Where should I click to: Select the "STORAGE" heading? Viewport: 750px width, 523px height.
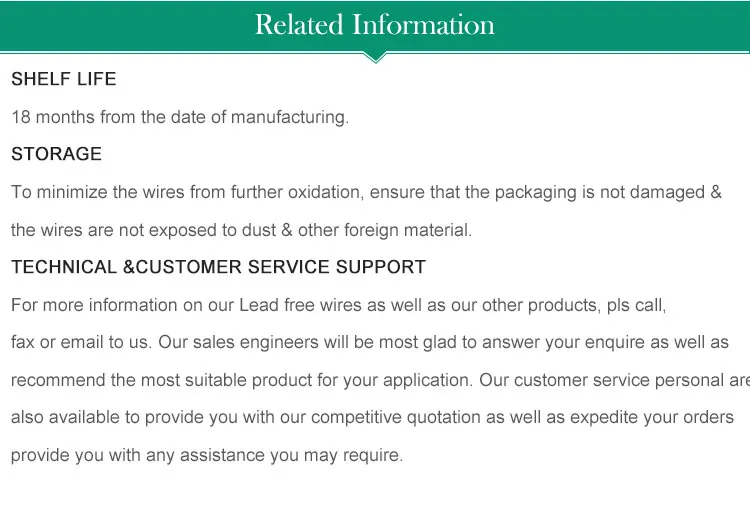[57, 154]
